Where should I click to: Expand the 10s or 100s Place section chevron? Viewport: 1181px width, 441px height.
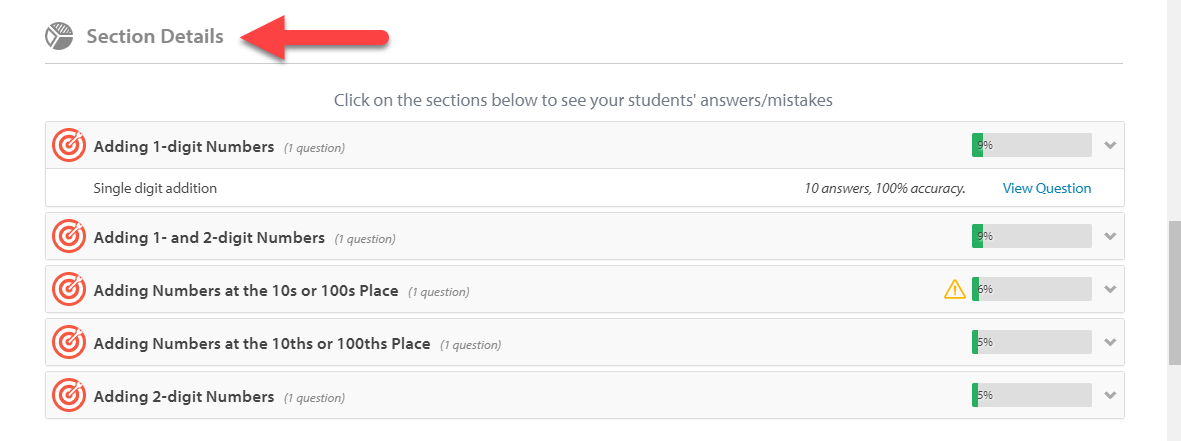[x=1109, y=290]
